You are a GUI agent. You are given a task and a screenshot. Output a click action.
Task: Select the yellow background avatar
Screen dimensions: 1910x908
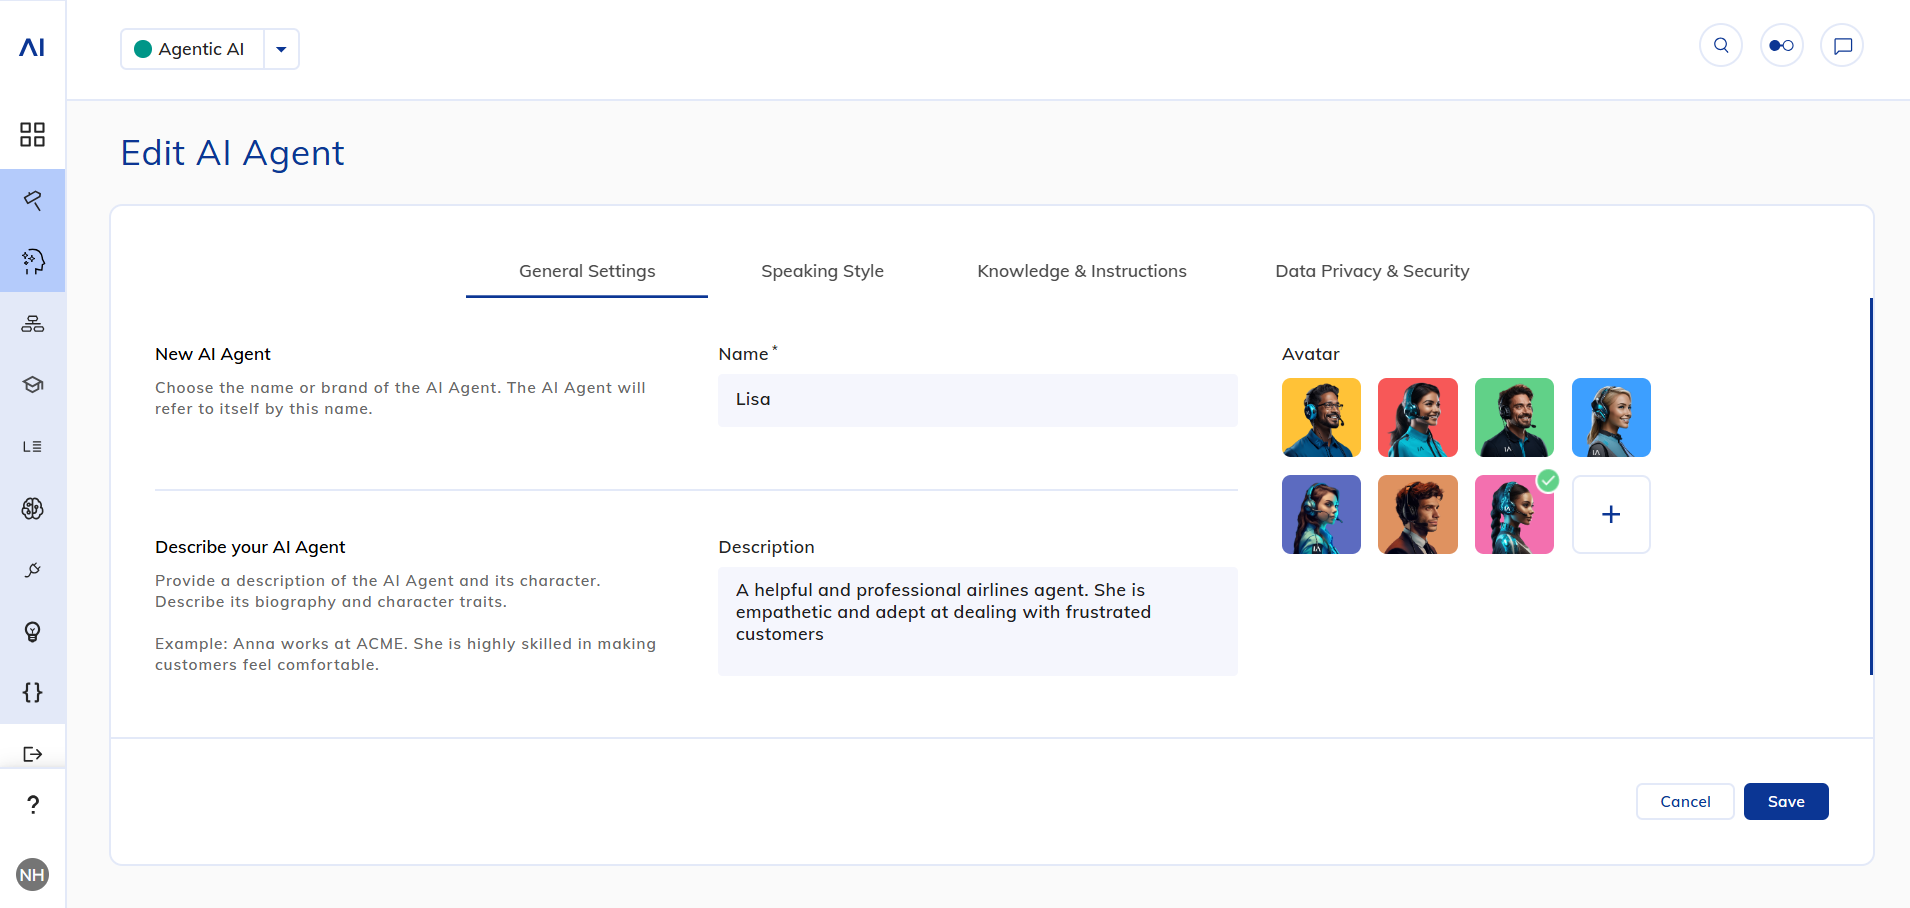pos(1321,417)
